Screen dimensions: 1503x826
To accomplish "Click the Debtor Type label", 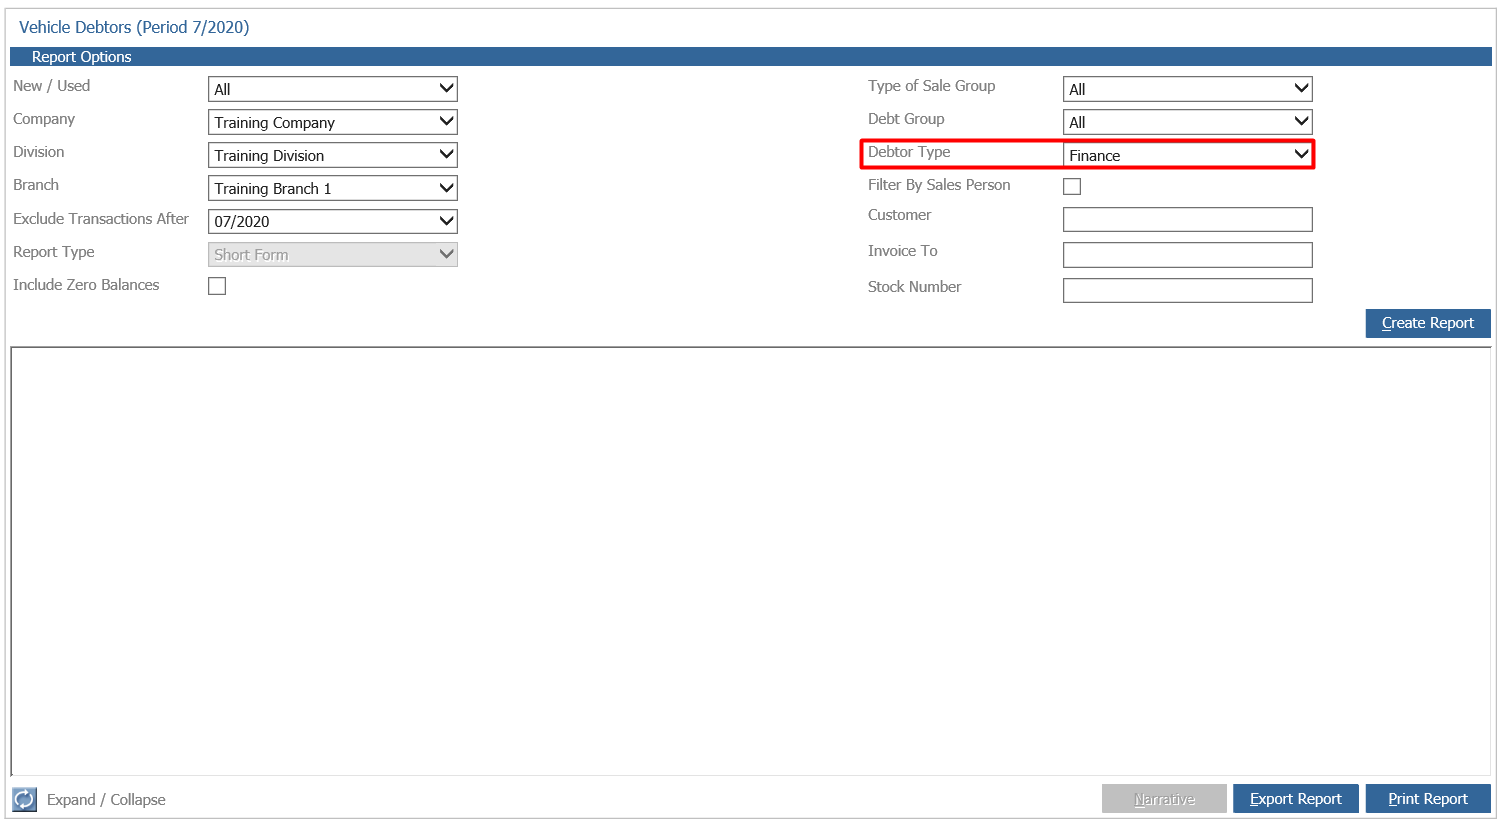I will pyautogui.click(x=909, y=152).
